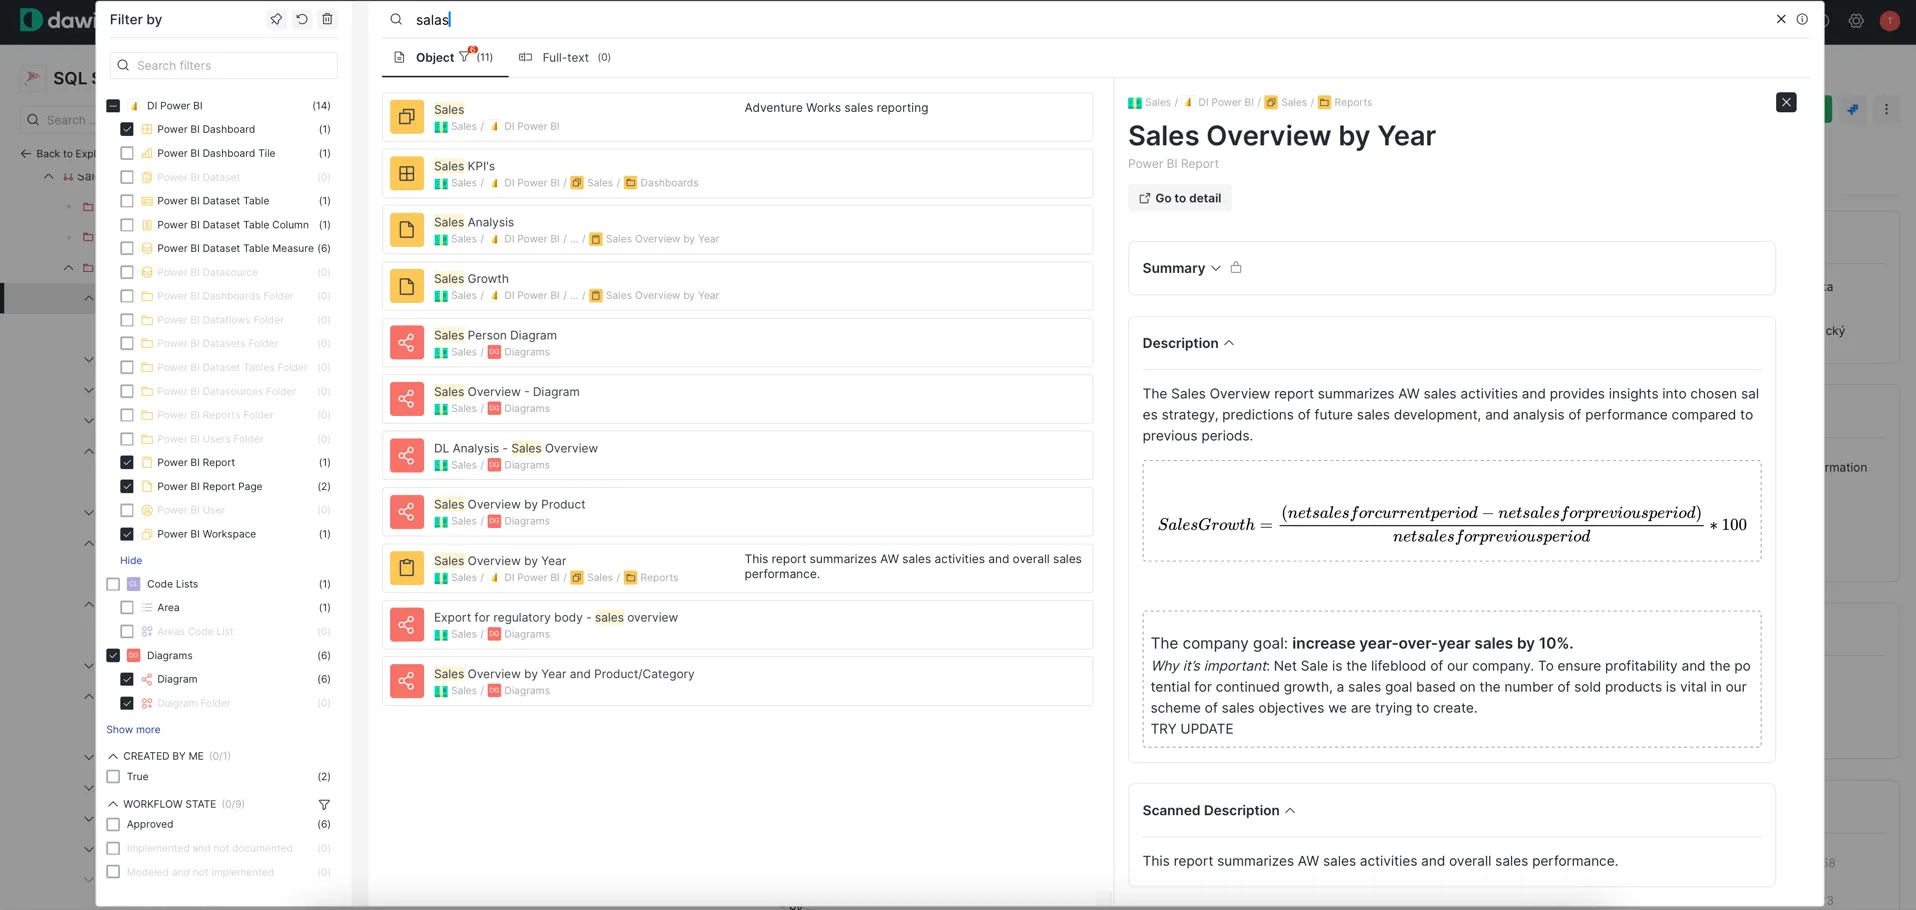Open the Sales Person Diagram result

[x=737, y=343]
